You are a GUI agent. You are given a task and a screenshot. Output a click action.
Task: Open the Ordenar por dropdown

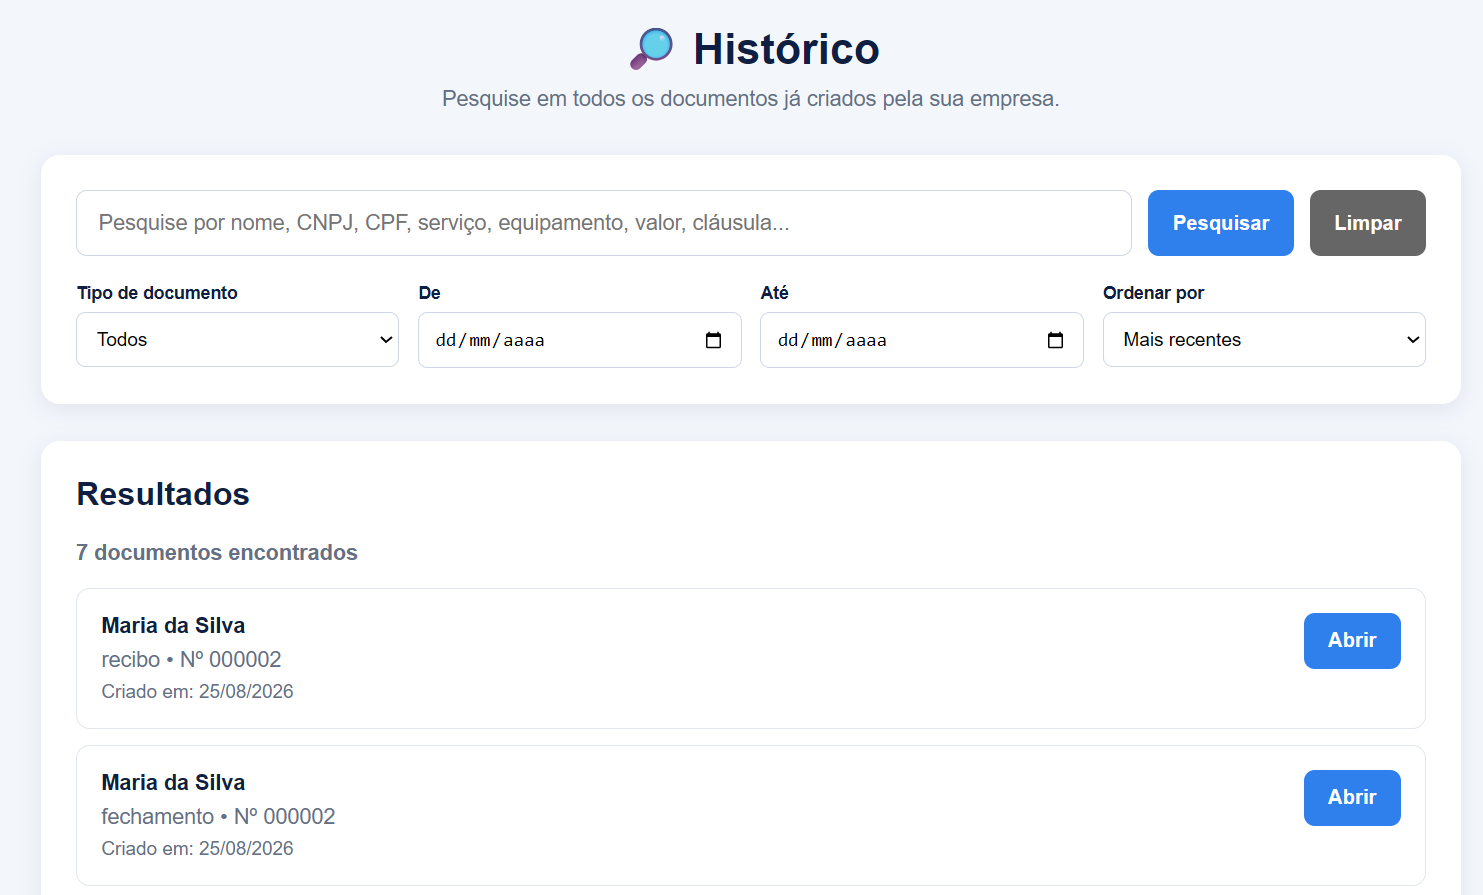pyautogui.click(x=1264, y=340)
